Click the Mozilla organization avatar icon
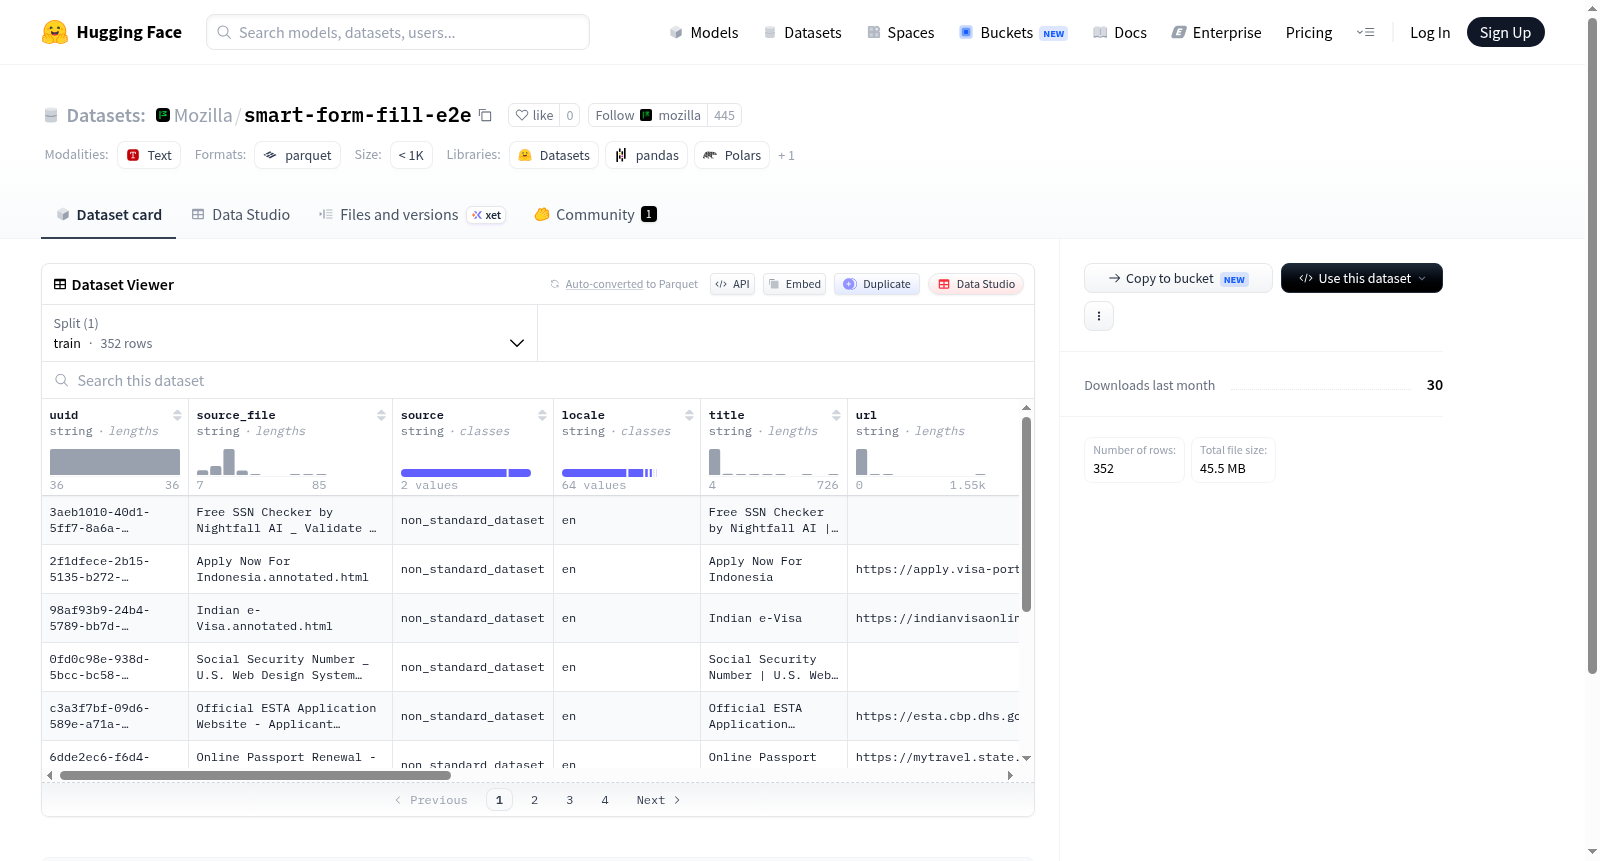 163,115
